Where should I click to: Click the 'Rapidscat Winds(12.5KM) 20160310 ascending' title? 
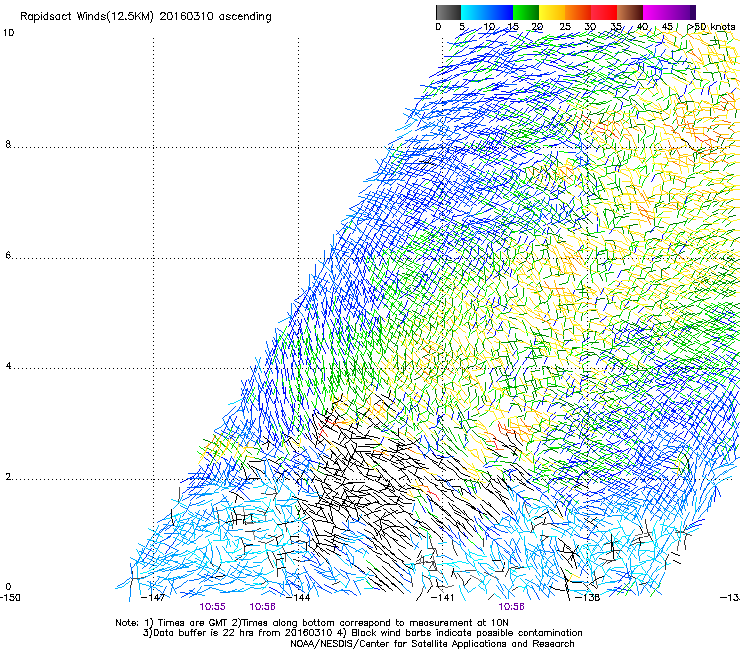tap(146, 17)
